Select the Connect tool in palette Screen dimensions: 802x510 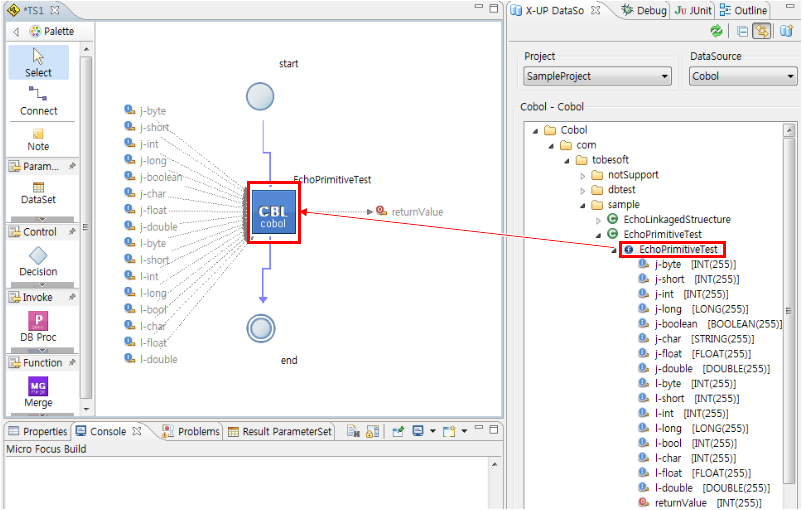[38, 100]
